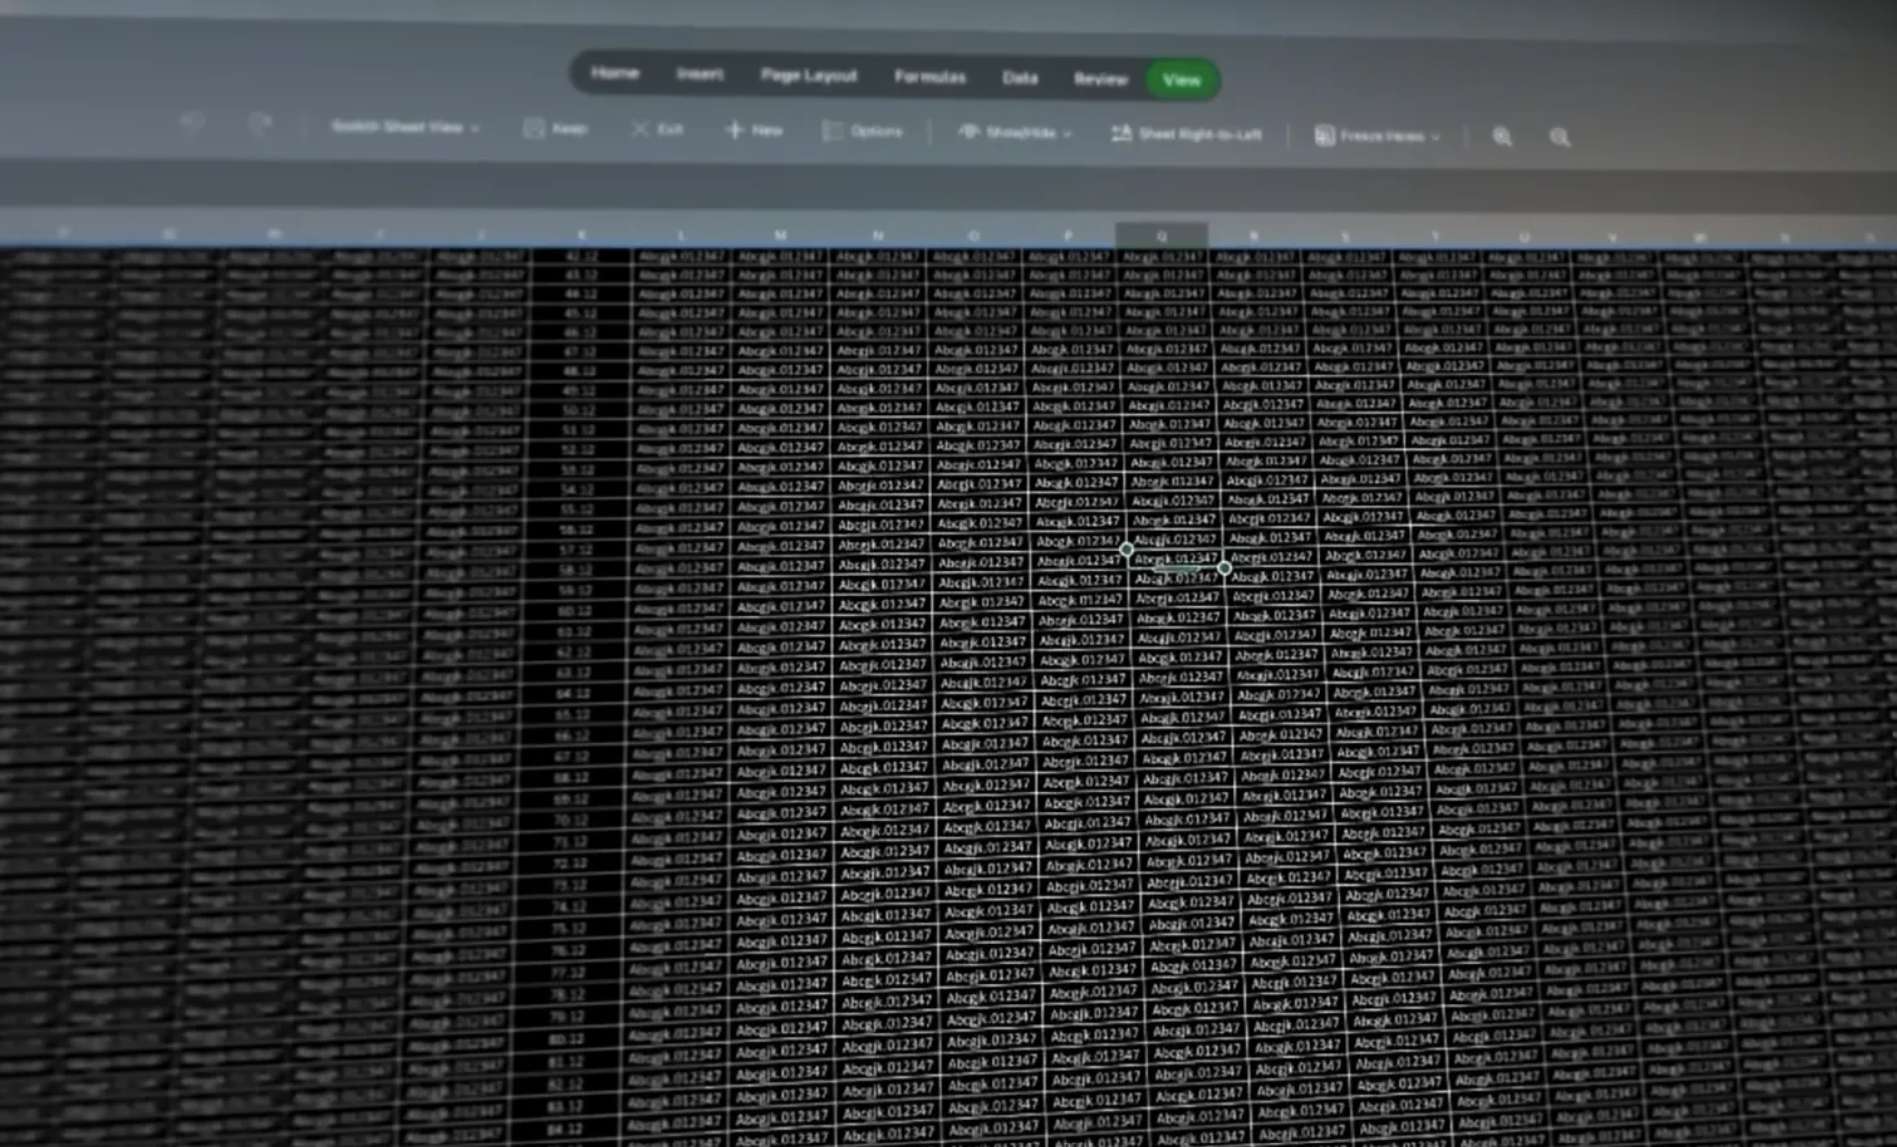Click Keep sheet view button
The height and width of the screenshot is (1147, 1897).
tap(556, 128)
